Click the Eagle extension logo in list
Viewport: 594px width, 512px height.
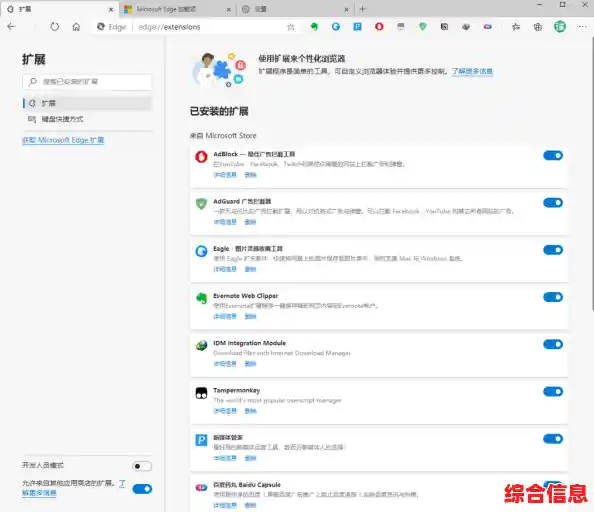201,251
